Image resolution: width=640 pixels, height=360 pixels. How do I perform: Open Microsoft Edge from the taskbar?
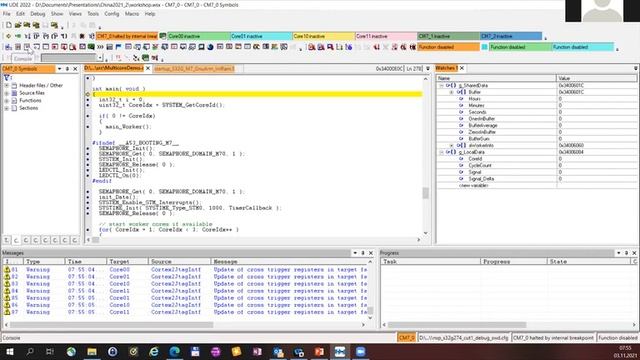point(174,351)
